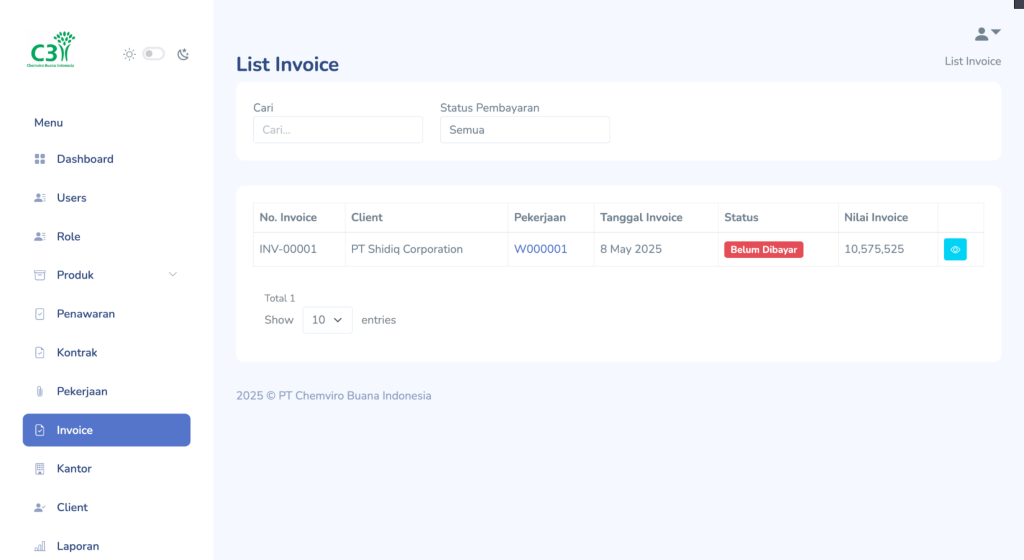
Task: Click the Produk box icon
Action: click(x=40, y=275)
